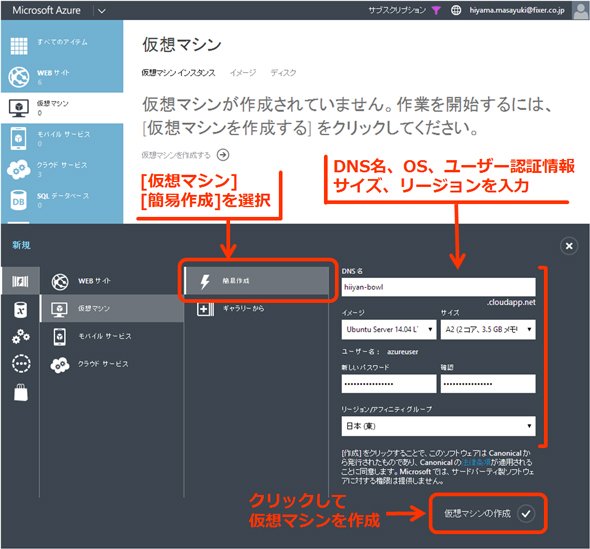Select the Virtual Machines monitor icon in sidebar

point(18,108)
